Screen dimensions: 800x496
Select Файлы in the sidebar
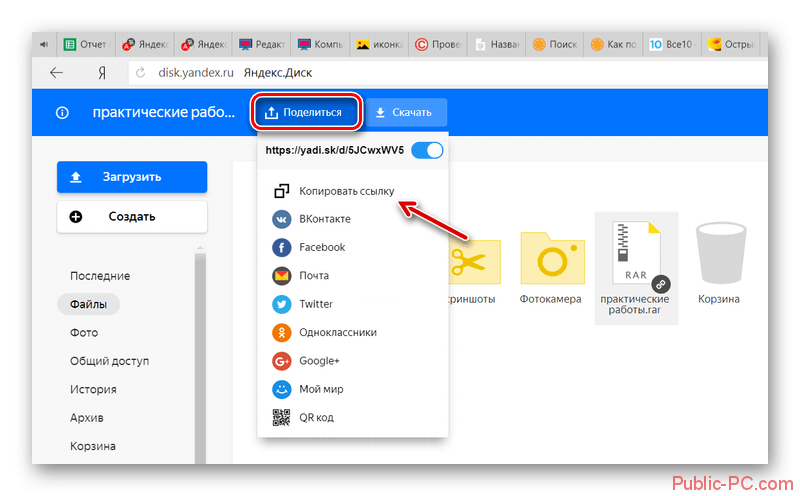coord(88,305)
